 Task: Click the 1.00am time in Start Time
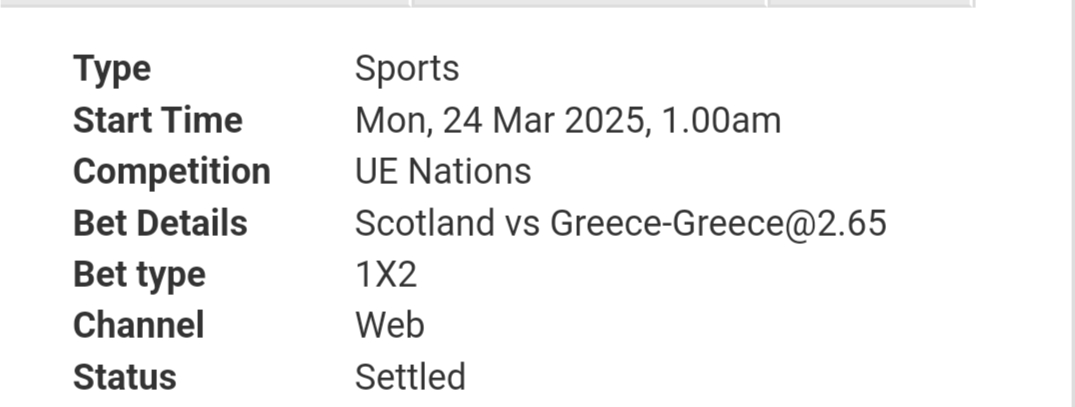pyautogui.click(x=721, y=121)
